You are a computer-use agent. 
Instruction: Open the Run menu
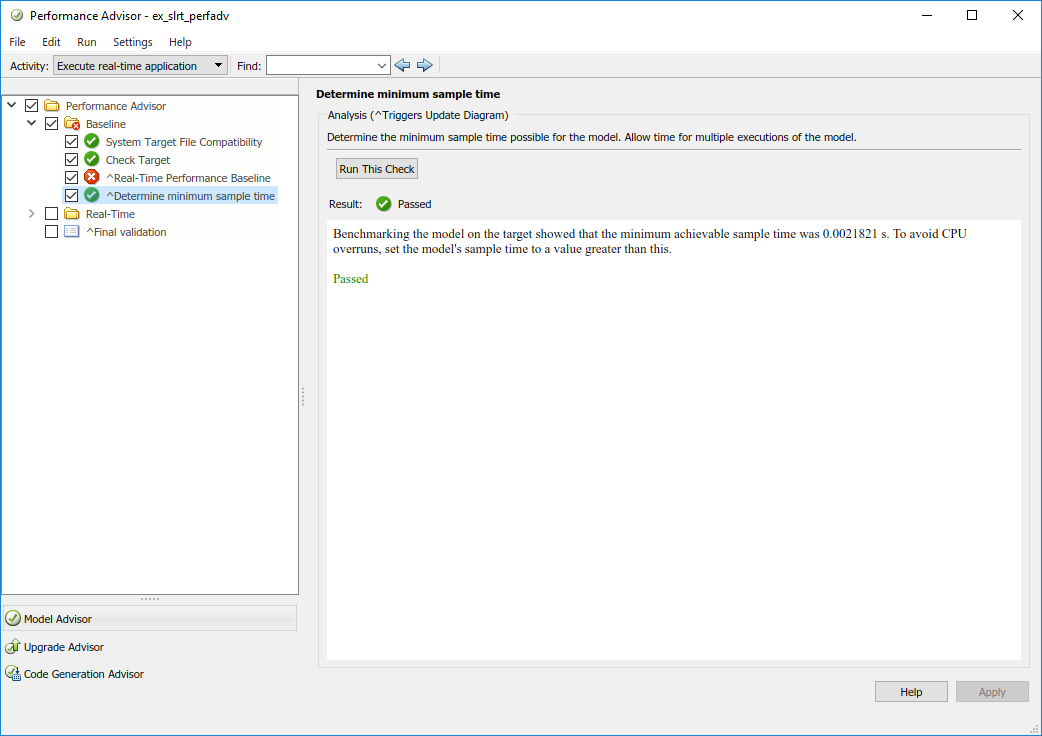(87, 42)
